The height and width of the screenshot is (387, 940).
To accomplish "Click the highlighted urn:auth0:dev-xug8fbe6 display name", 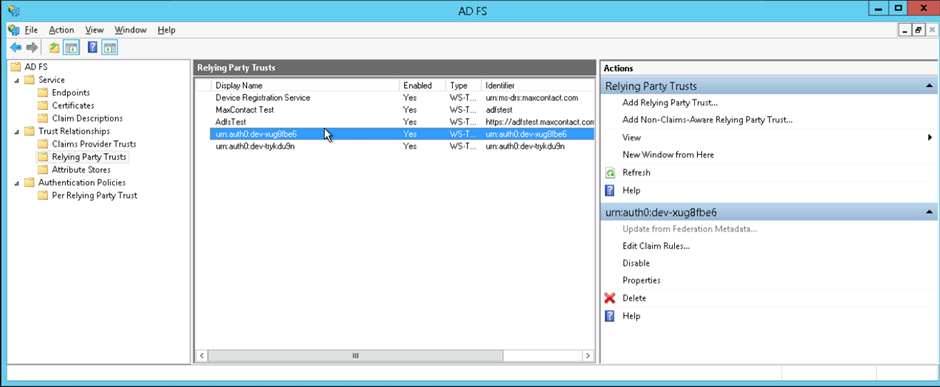I will [x=256, y=134].
